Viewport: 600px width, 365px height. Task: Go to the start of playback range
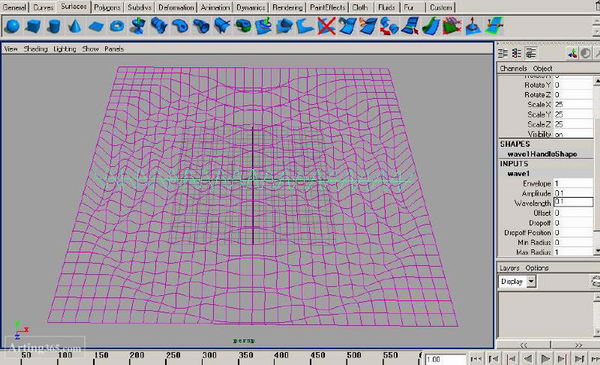tap(476, 359)
